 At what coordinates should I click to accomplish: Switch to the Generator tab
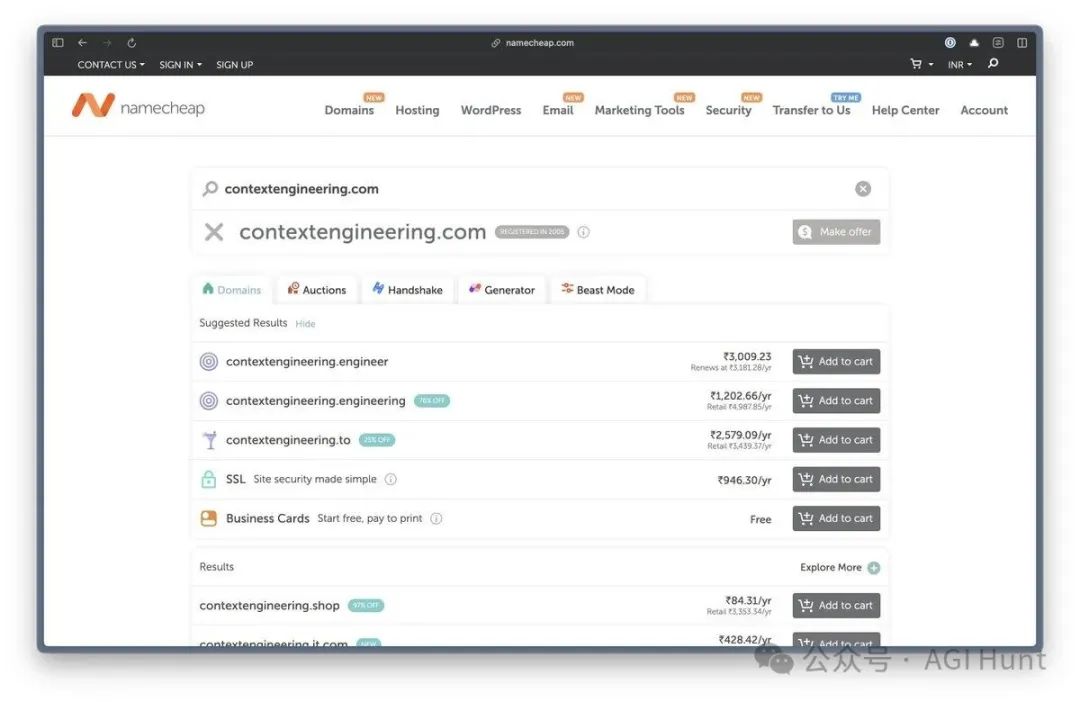pos(502,290)
